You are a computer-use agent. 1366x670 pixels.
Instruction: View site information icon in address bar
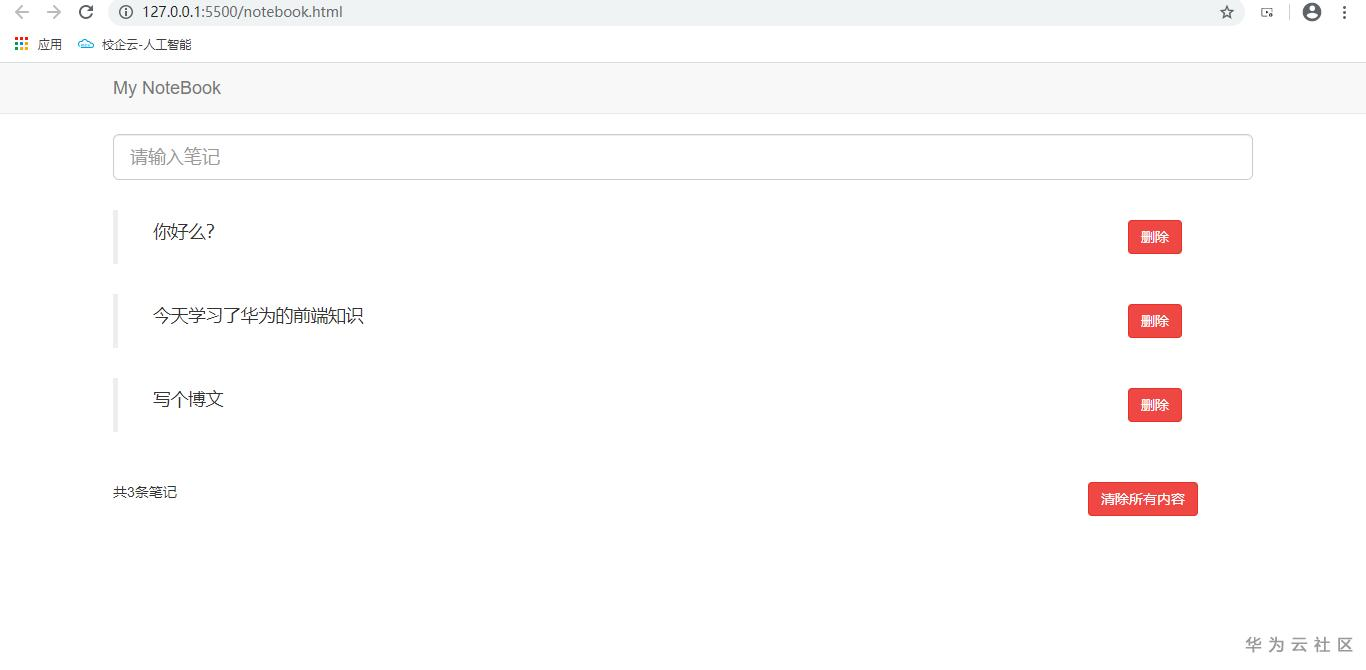pos(126,12)
